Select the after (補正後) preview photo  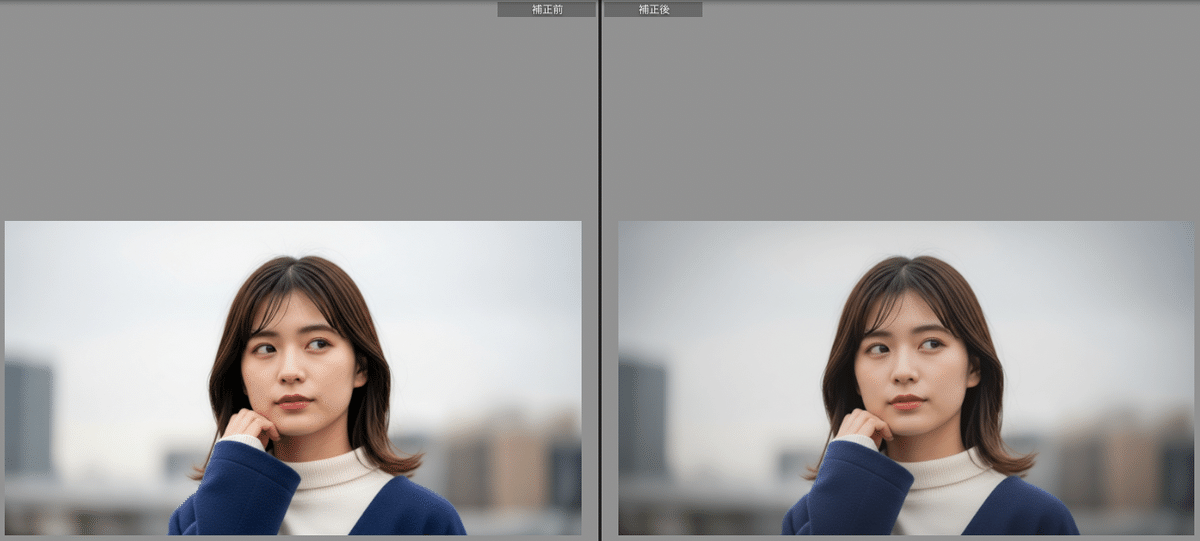[x=905, y=377]
